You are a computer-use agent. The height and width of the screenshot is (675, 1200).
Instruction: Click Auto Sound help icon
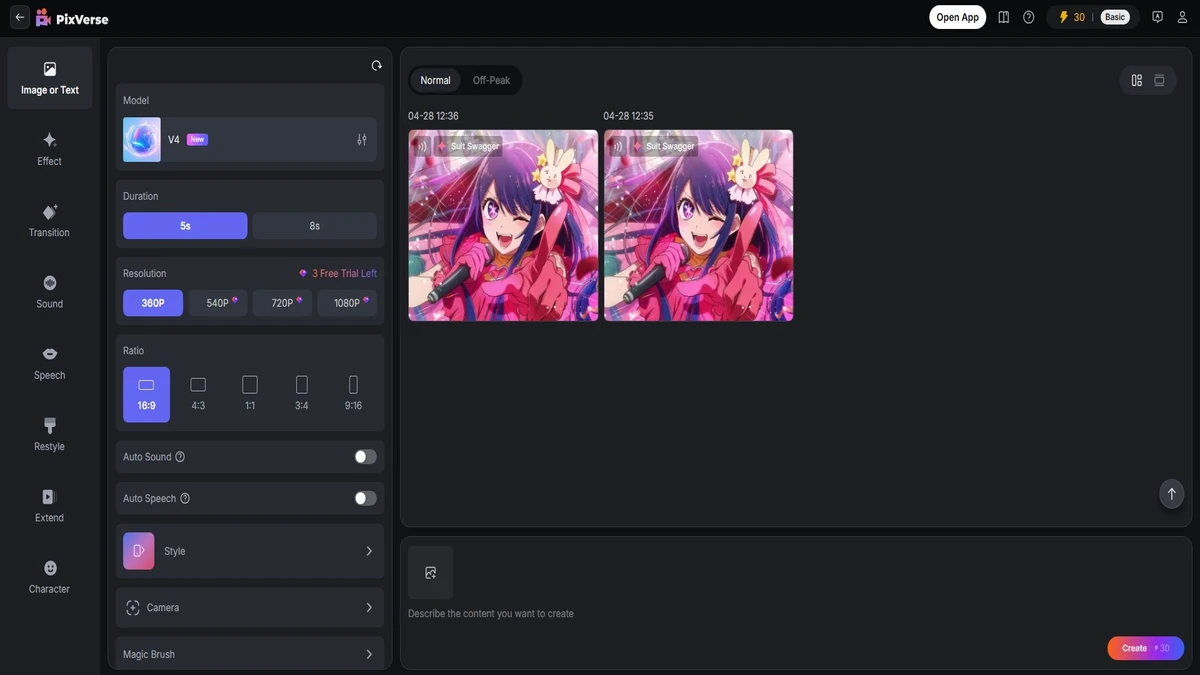pyautogui.click(x=180, y=457)
